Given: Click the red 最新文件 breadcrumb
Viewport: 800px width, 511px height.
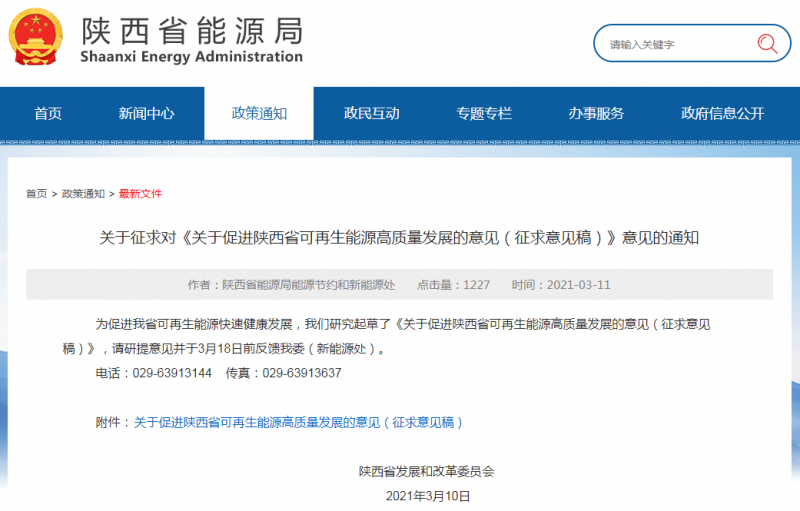Looking at the screenshot, I should 140,194.
